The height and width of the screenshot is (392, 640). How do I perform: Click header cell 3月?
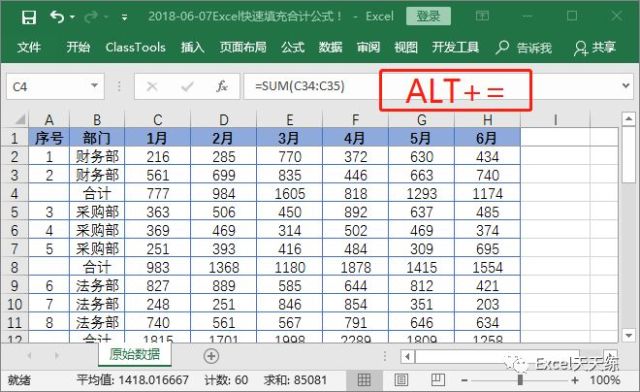pos(289,138)
